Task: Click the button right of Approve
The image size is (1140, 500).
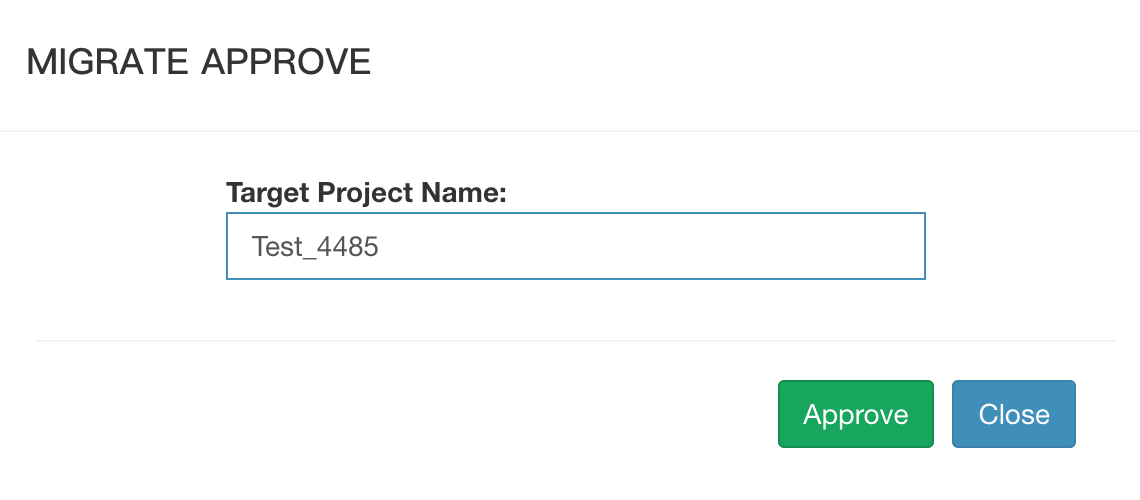Action: coord(1013,414)
